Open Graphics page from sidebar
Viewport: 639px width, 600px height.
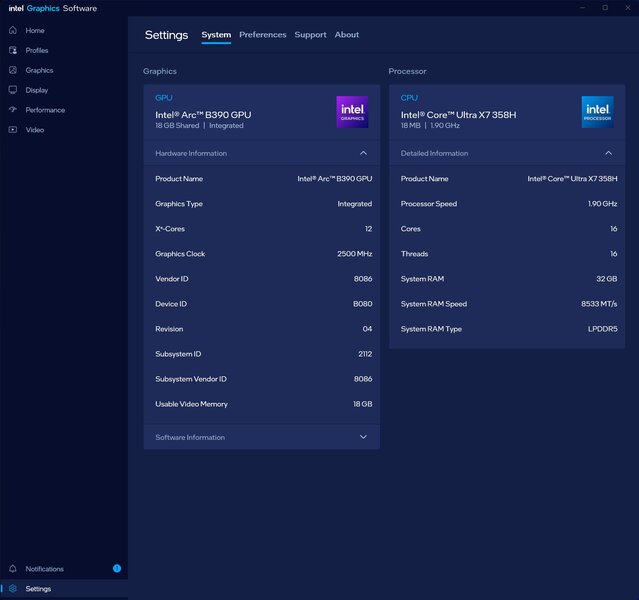pos(39,71)
